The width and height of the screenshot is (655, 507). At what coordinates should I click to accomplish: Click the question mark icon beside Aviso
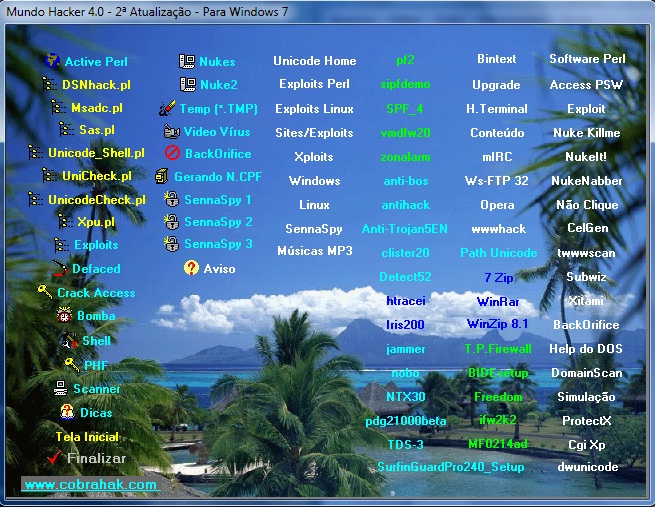tap(191, 268)
